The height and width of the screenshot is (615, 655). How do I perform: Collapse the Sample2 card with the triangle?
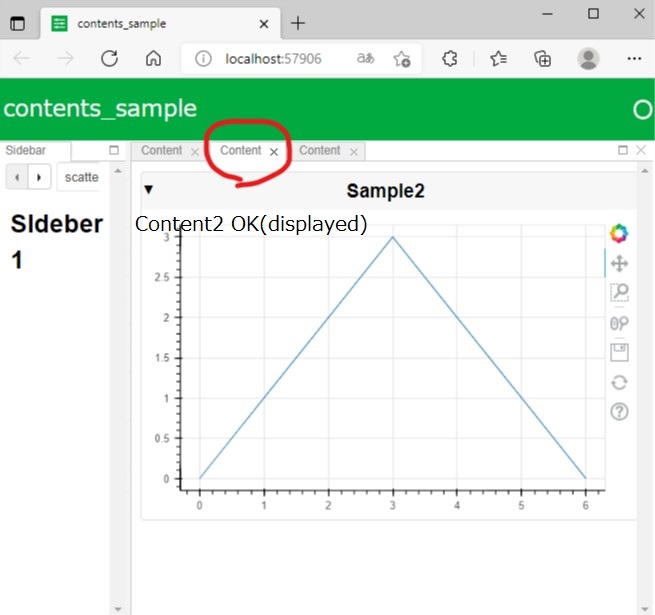[149, 189]
